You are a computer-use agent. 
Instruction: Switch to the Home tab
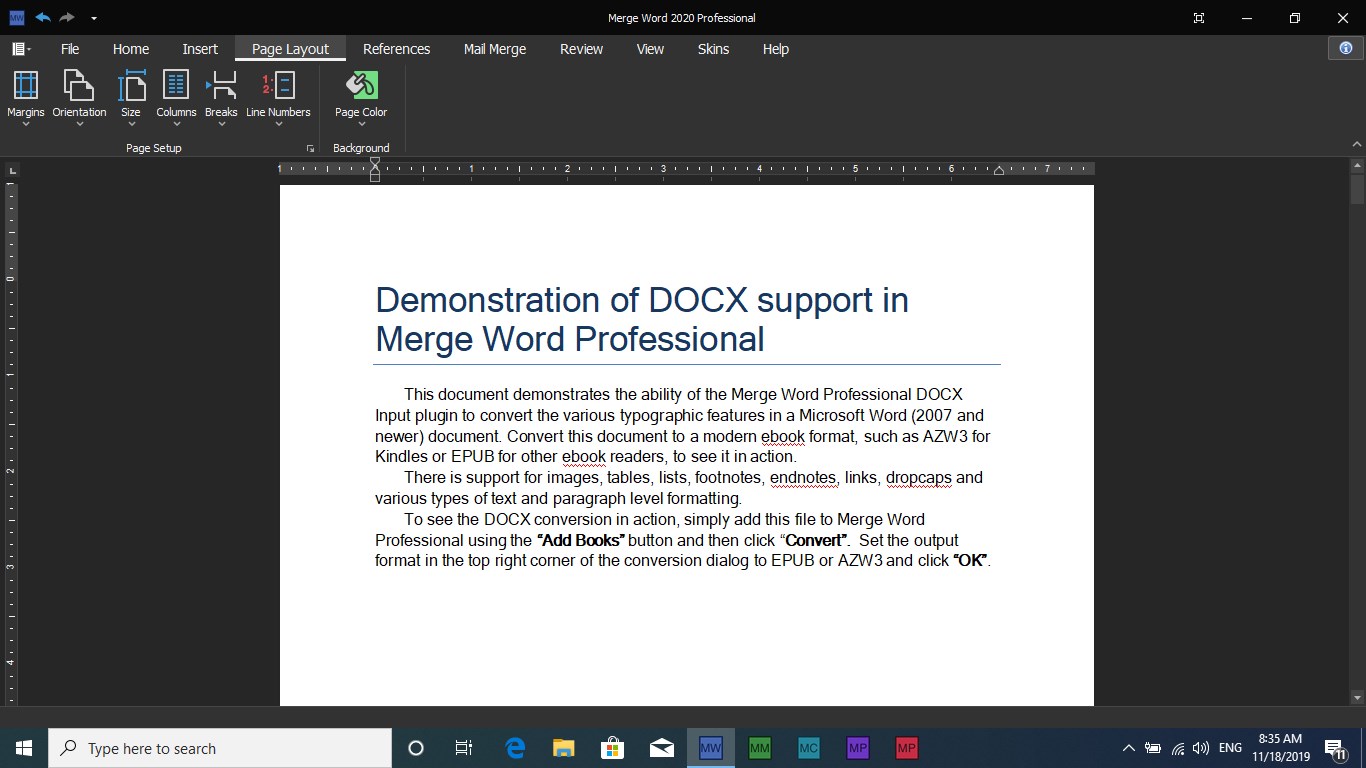pos(131,49)
